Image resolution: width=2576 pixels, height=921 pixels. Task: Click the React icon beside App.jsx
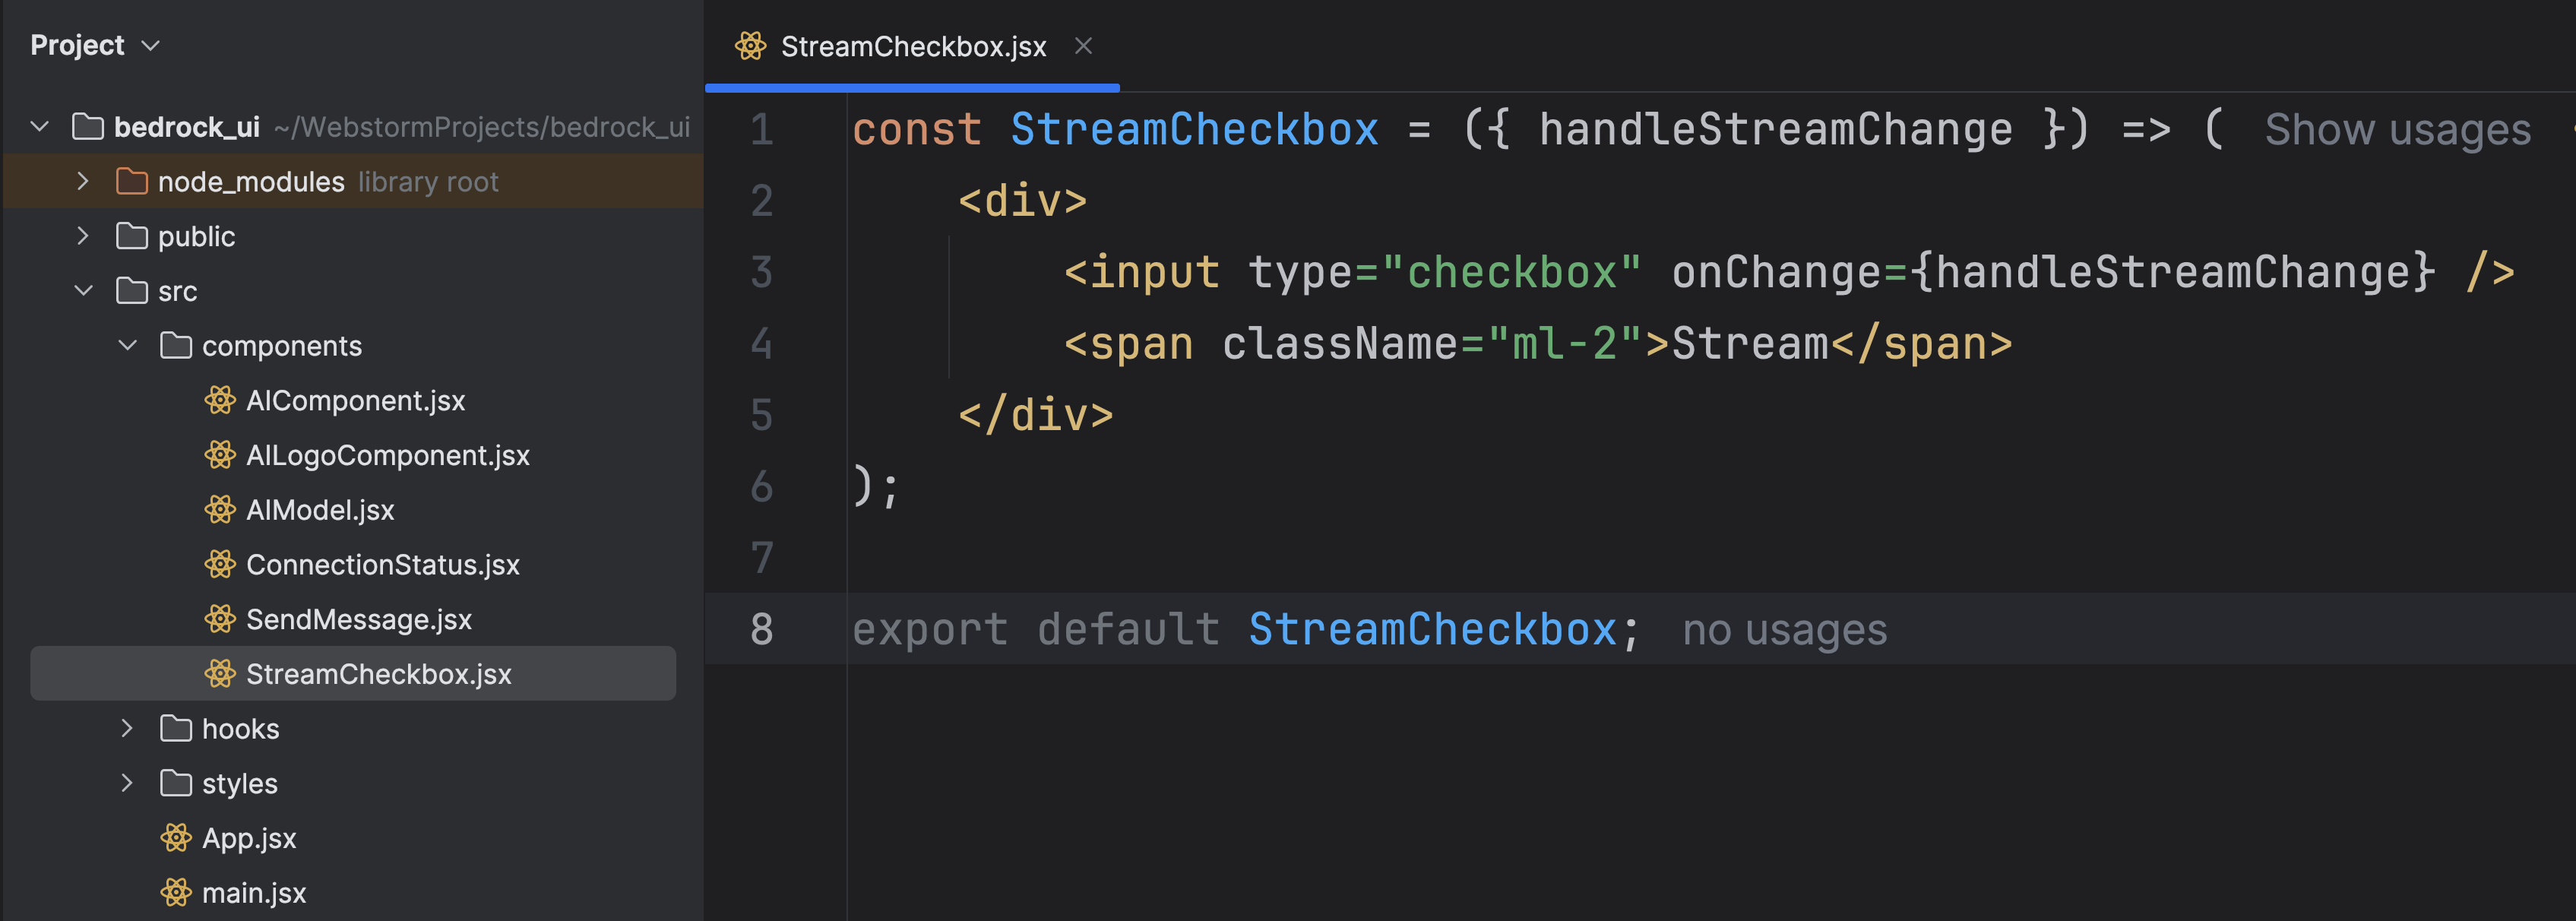click(x=176, y=838)
